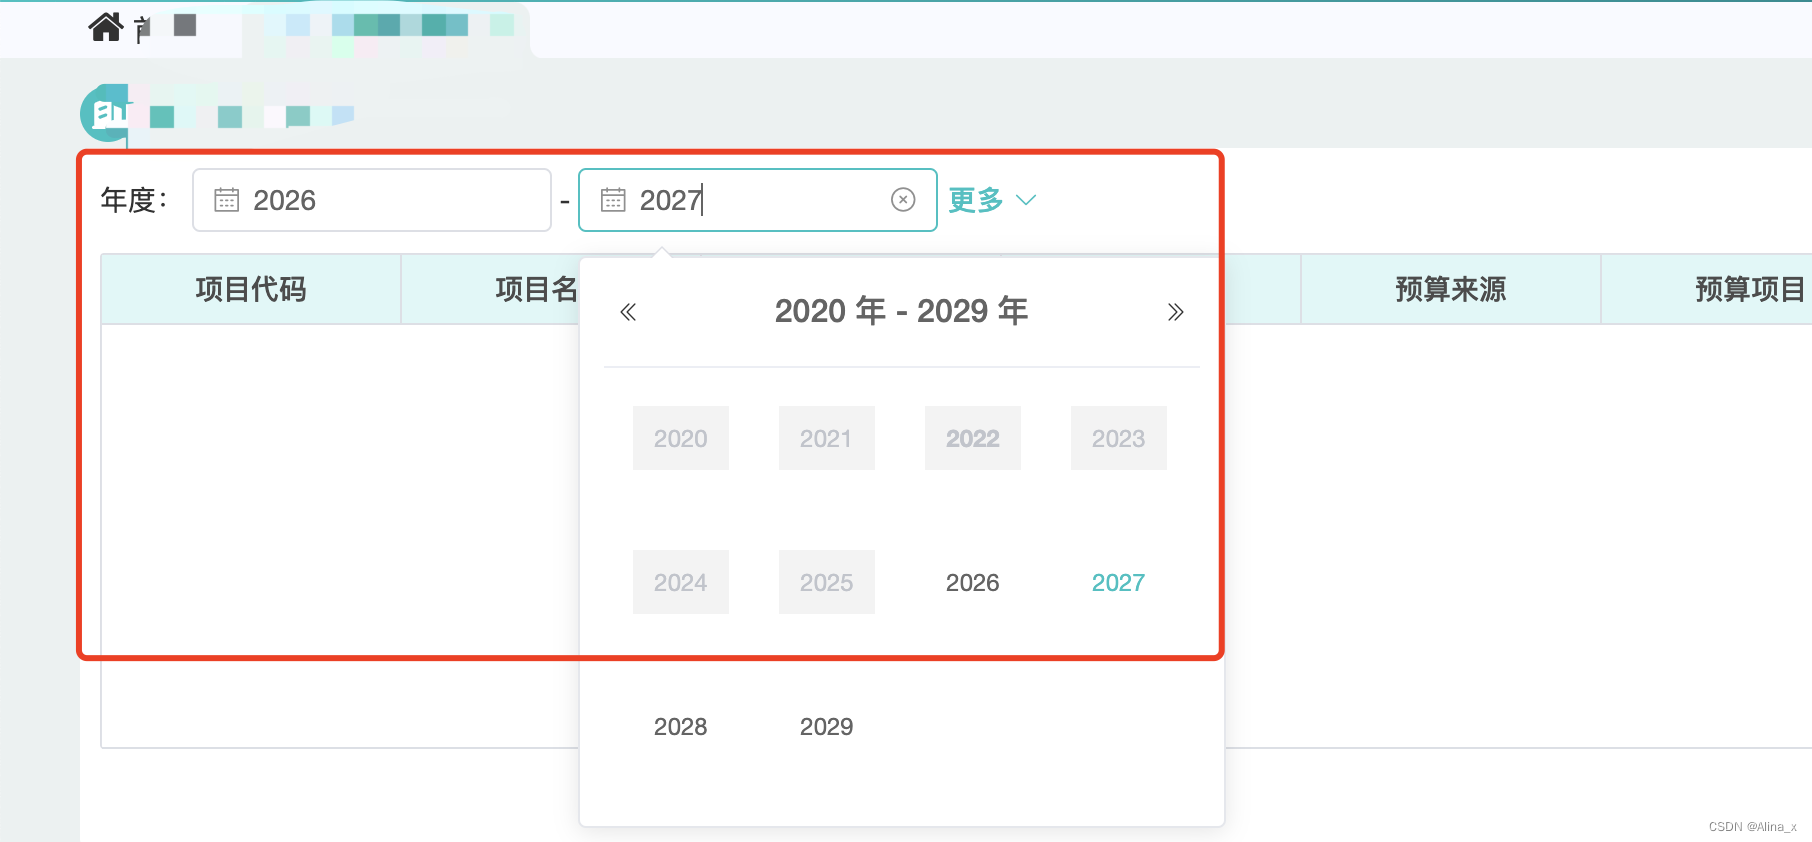Image resolution: width=1812 pixels, height=842 pixels.
Task: Click the disabled year 2021
Action: [826, 438]
